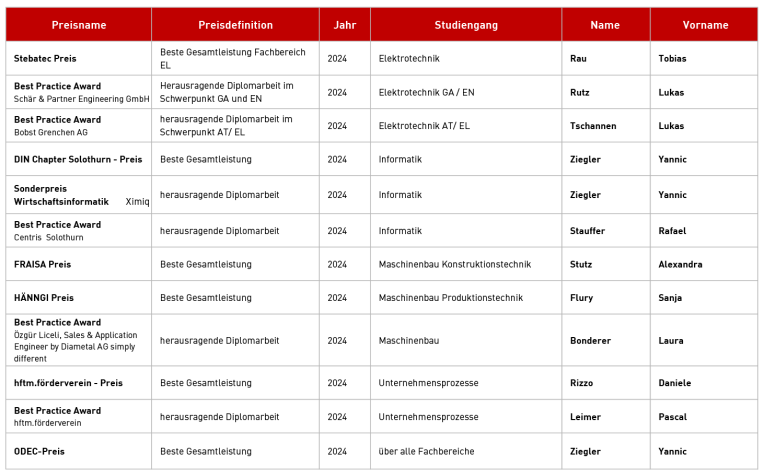Click the hftm.förderverein - Preis cell
764x476 pixels.
point(78,383)
